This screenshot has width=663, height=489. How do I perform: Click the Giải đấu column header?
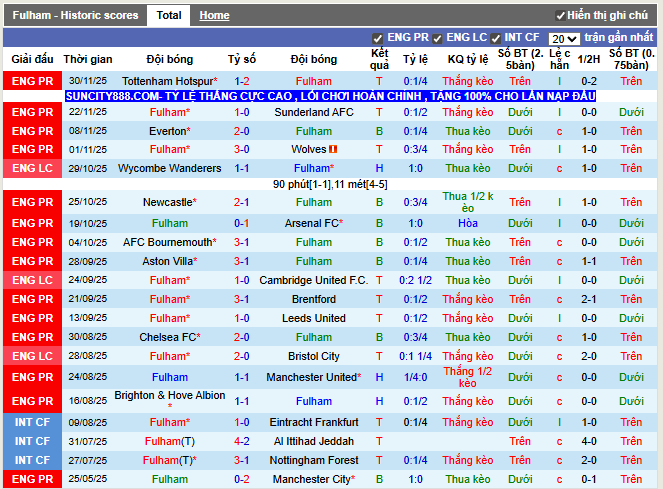click(33, 59)
